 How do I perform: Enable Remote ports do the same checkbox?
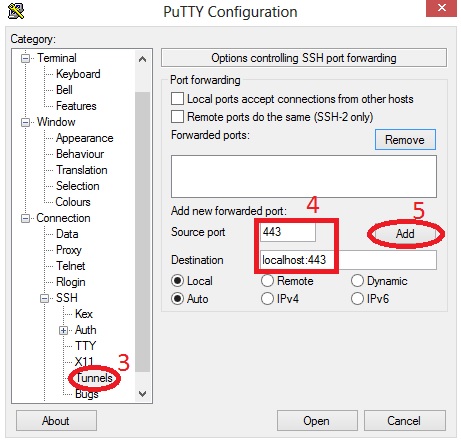(177, 117)
